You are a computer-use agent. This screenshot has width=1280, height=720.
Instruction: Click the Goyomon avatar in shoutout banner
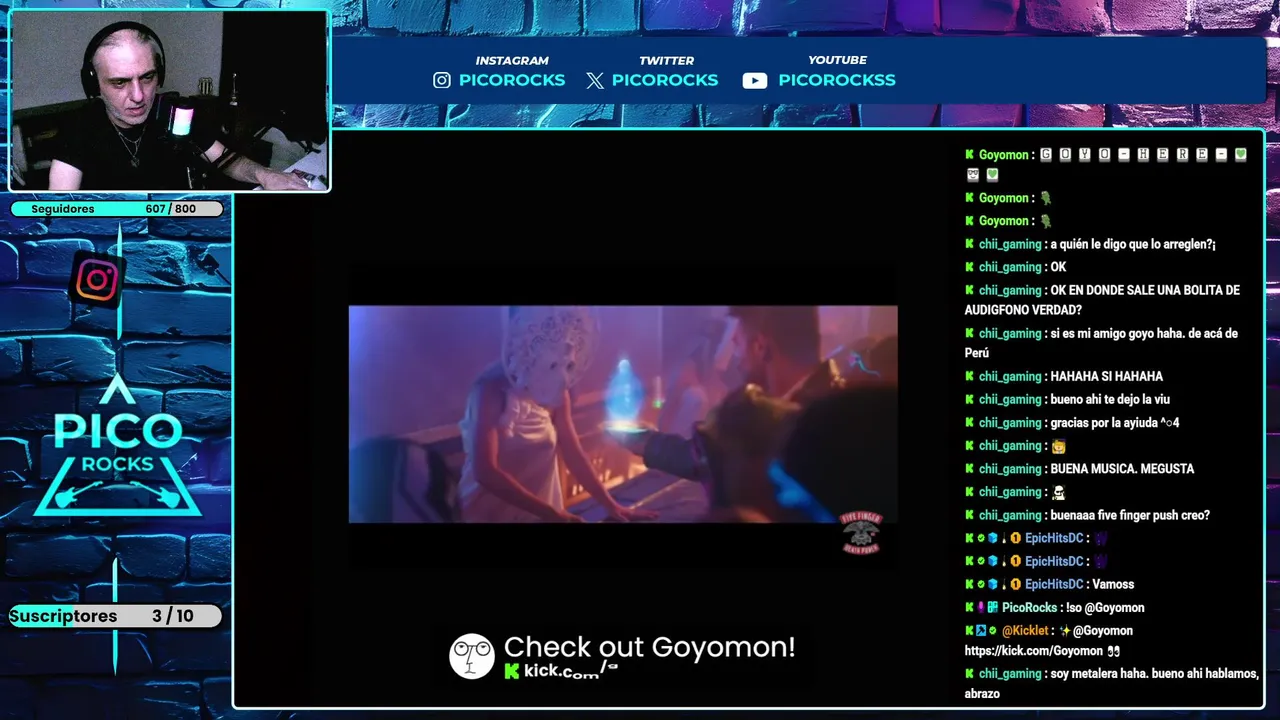(x=472, y=657)
